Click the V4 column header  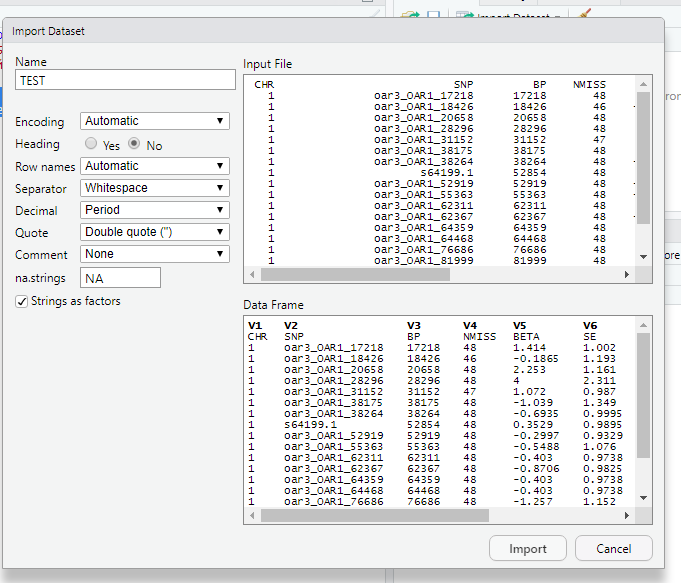[470, 325]
